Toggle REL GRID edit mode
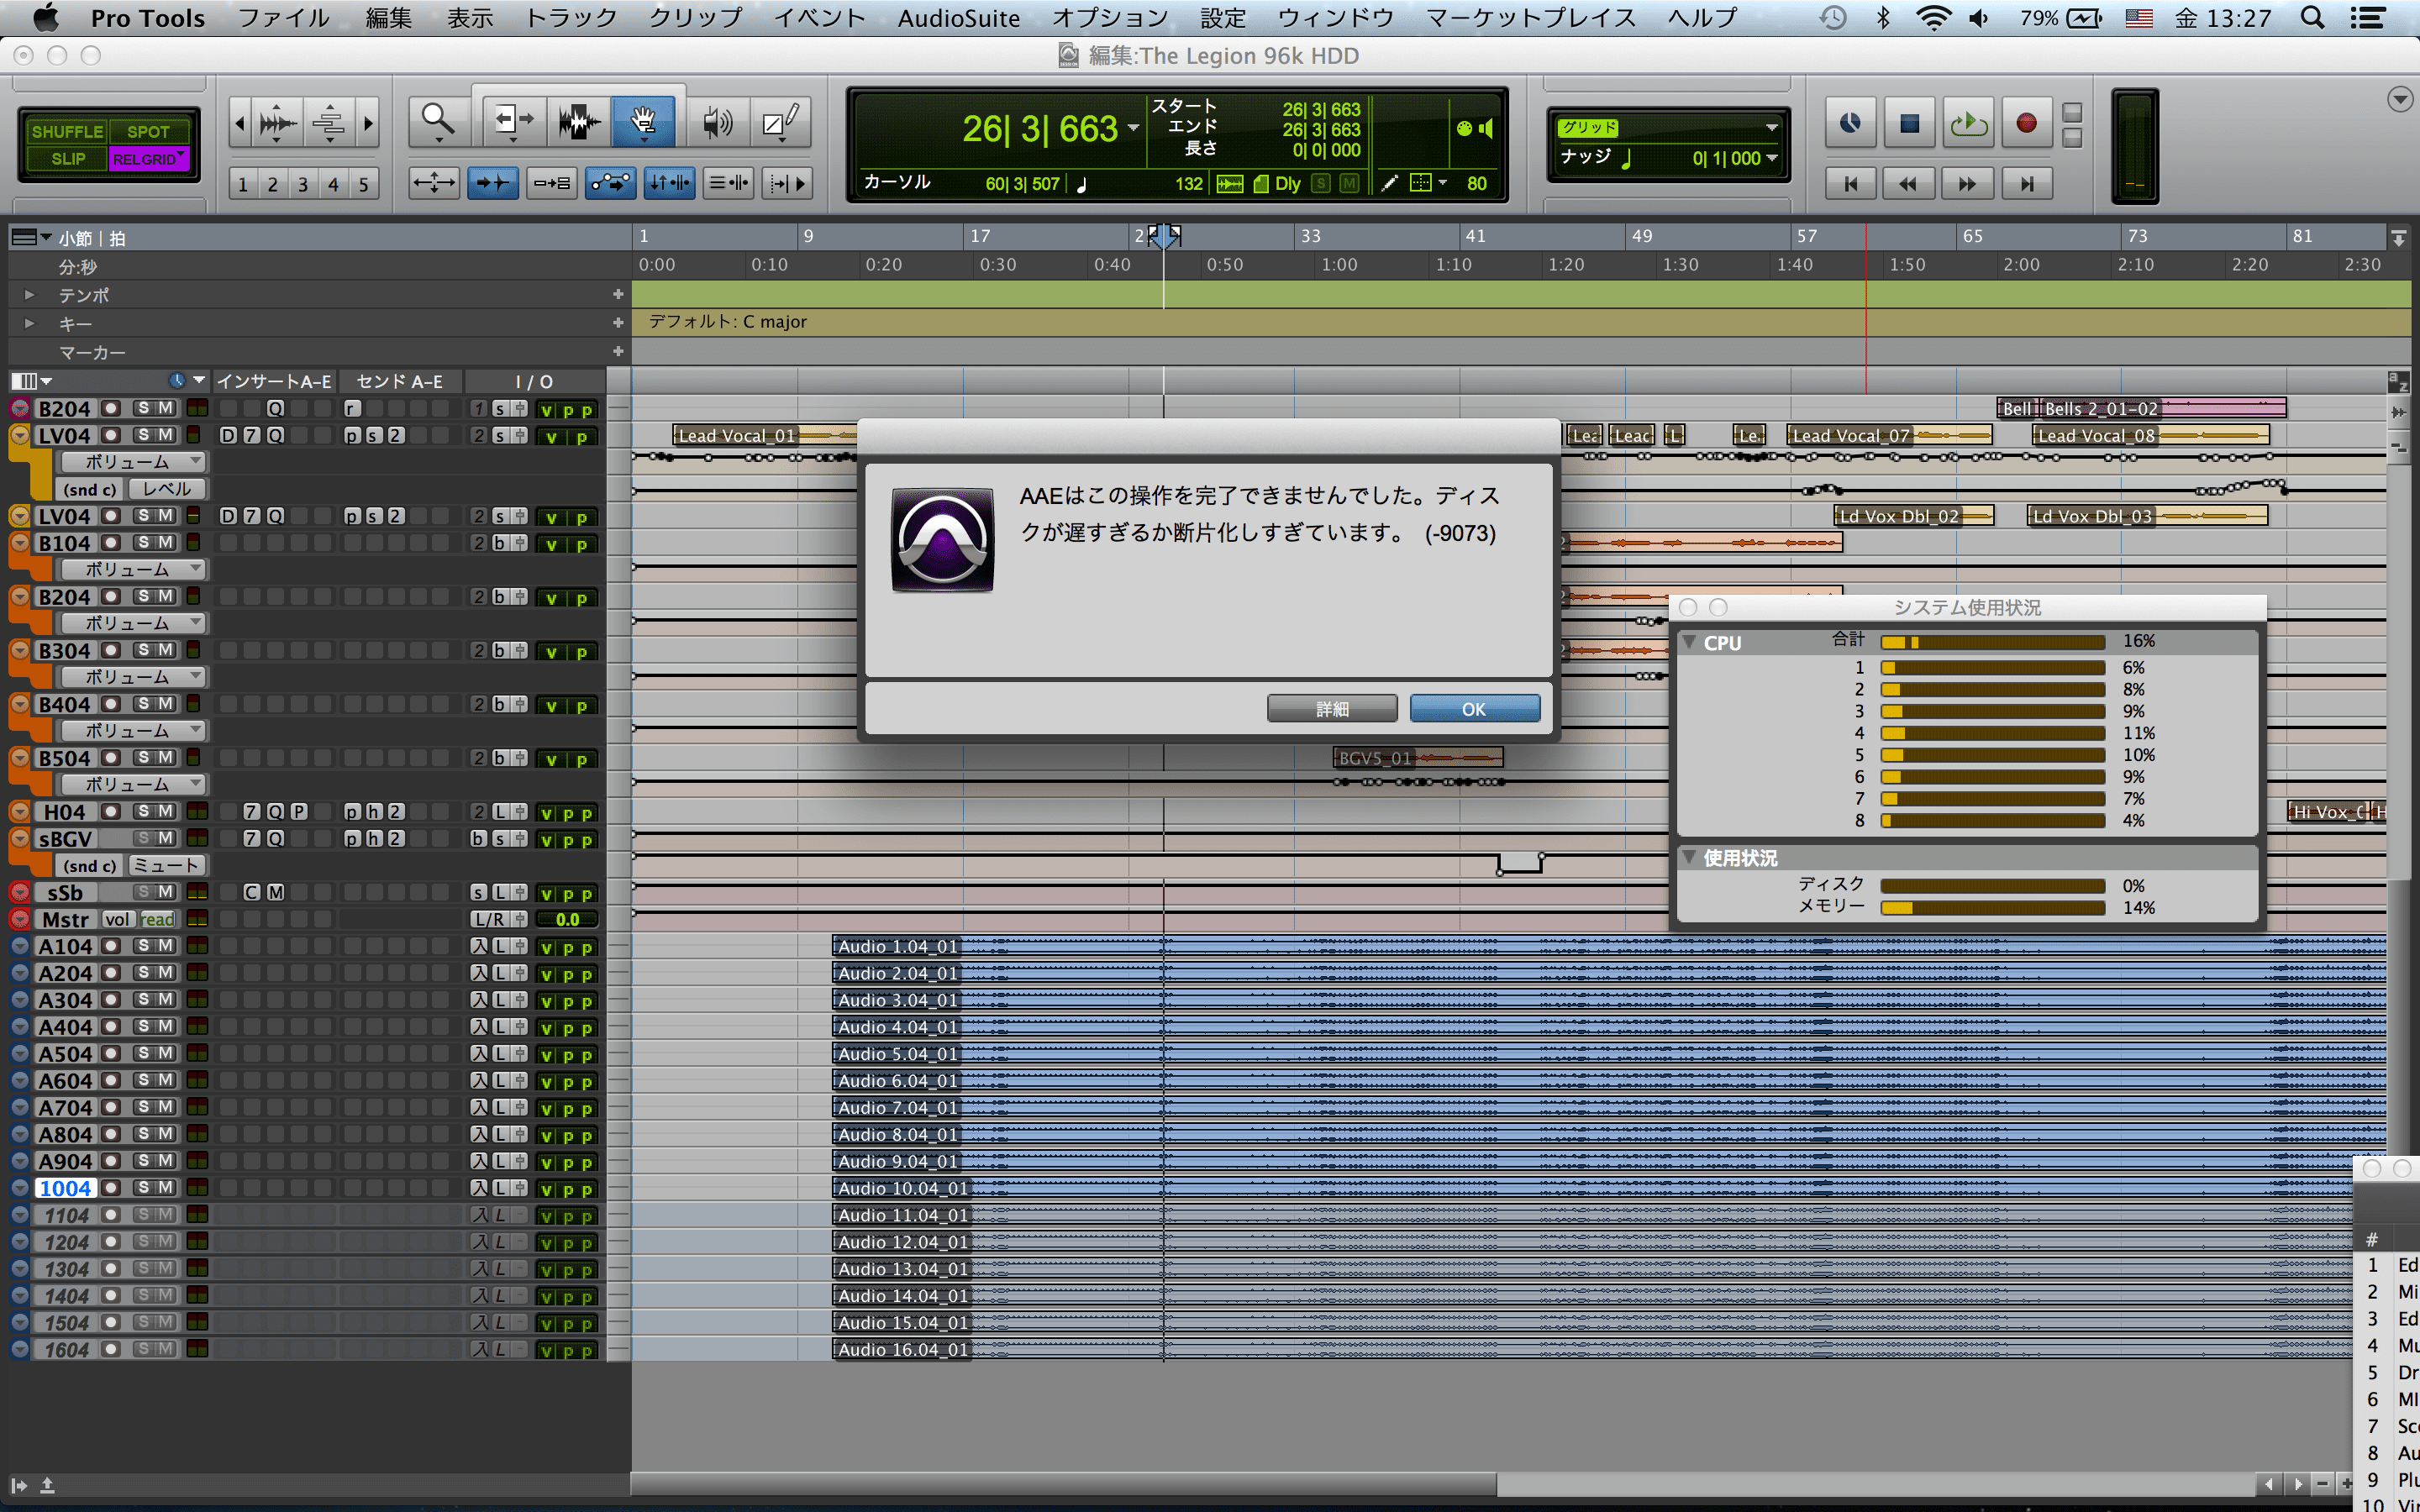The image size is (2420, 1512). (148, 159)
